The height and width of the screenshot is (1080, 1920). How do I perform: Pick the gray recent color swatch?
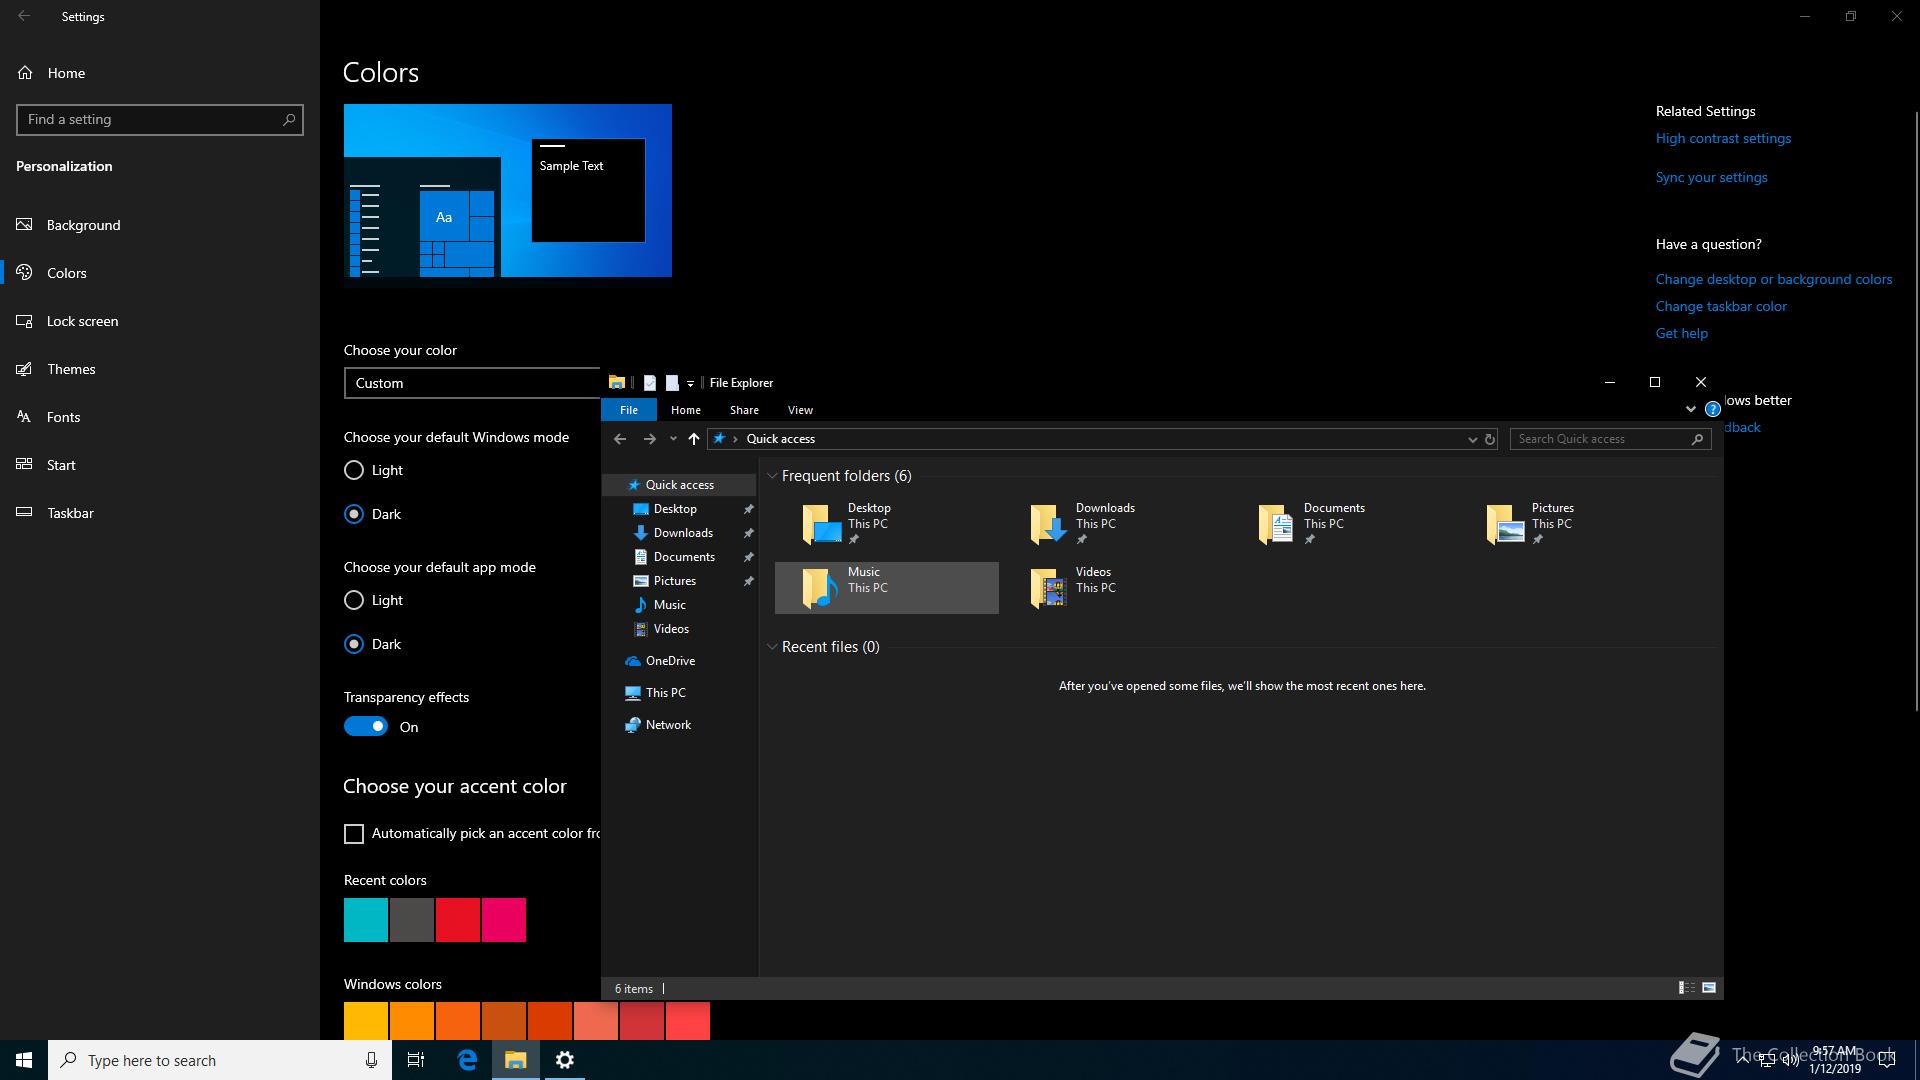pos(412,920)
